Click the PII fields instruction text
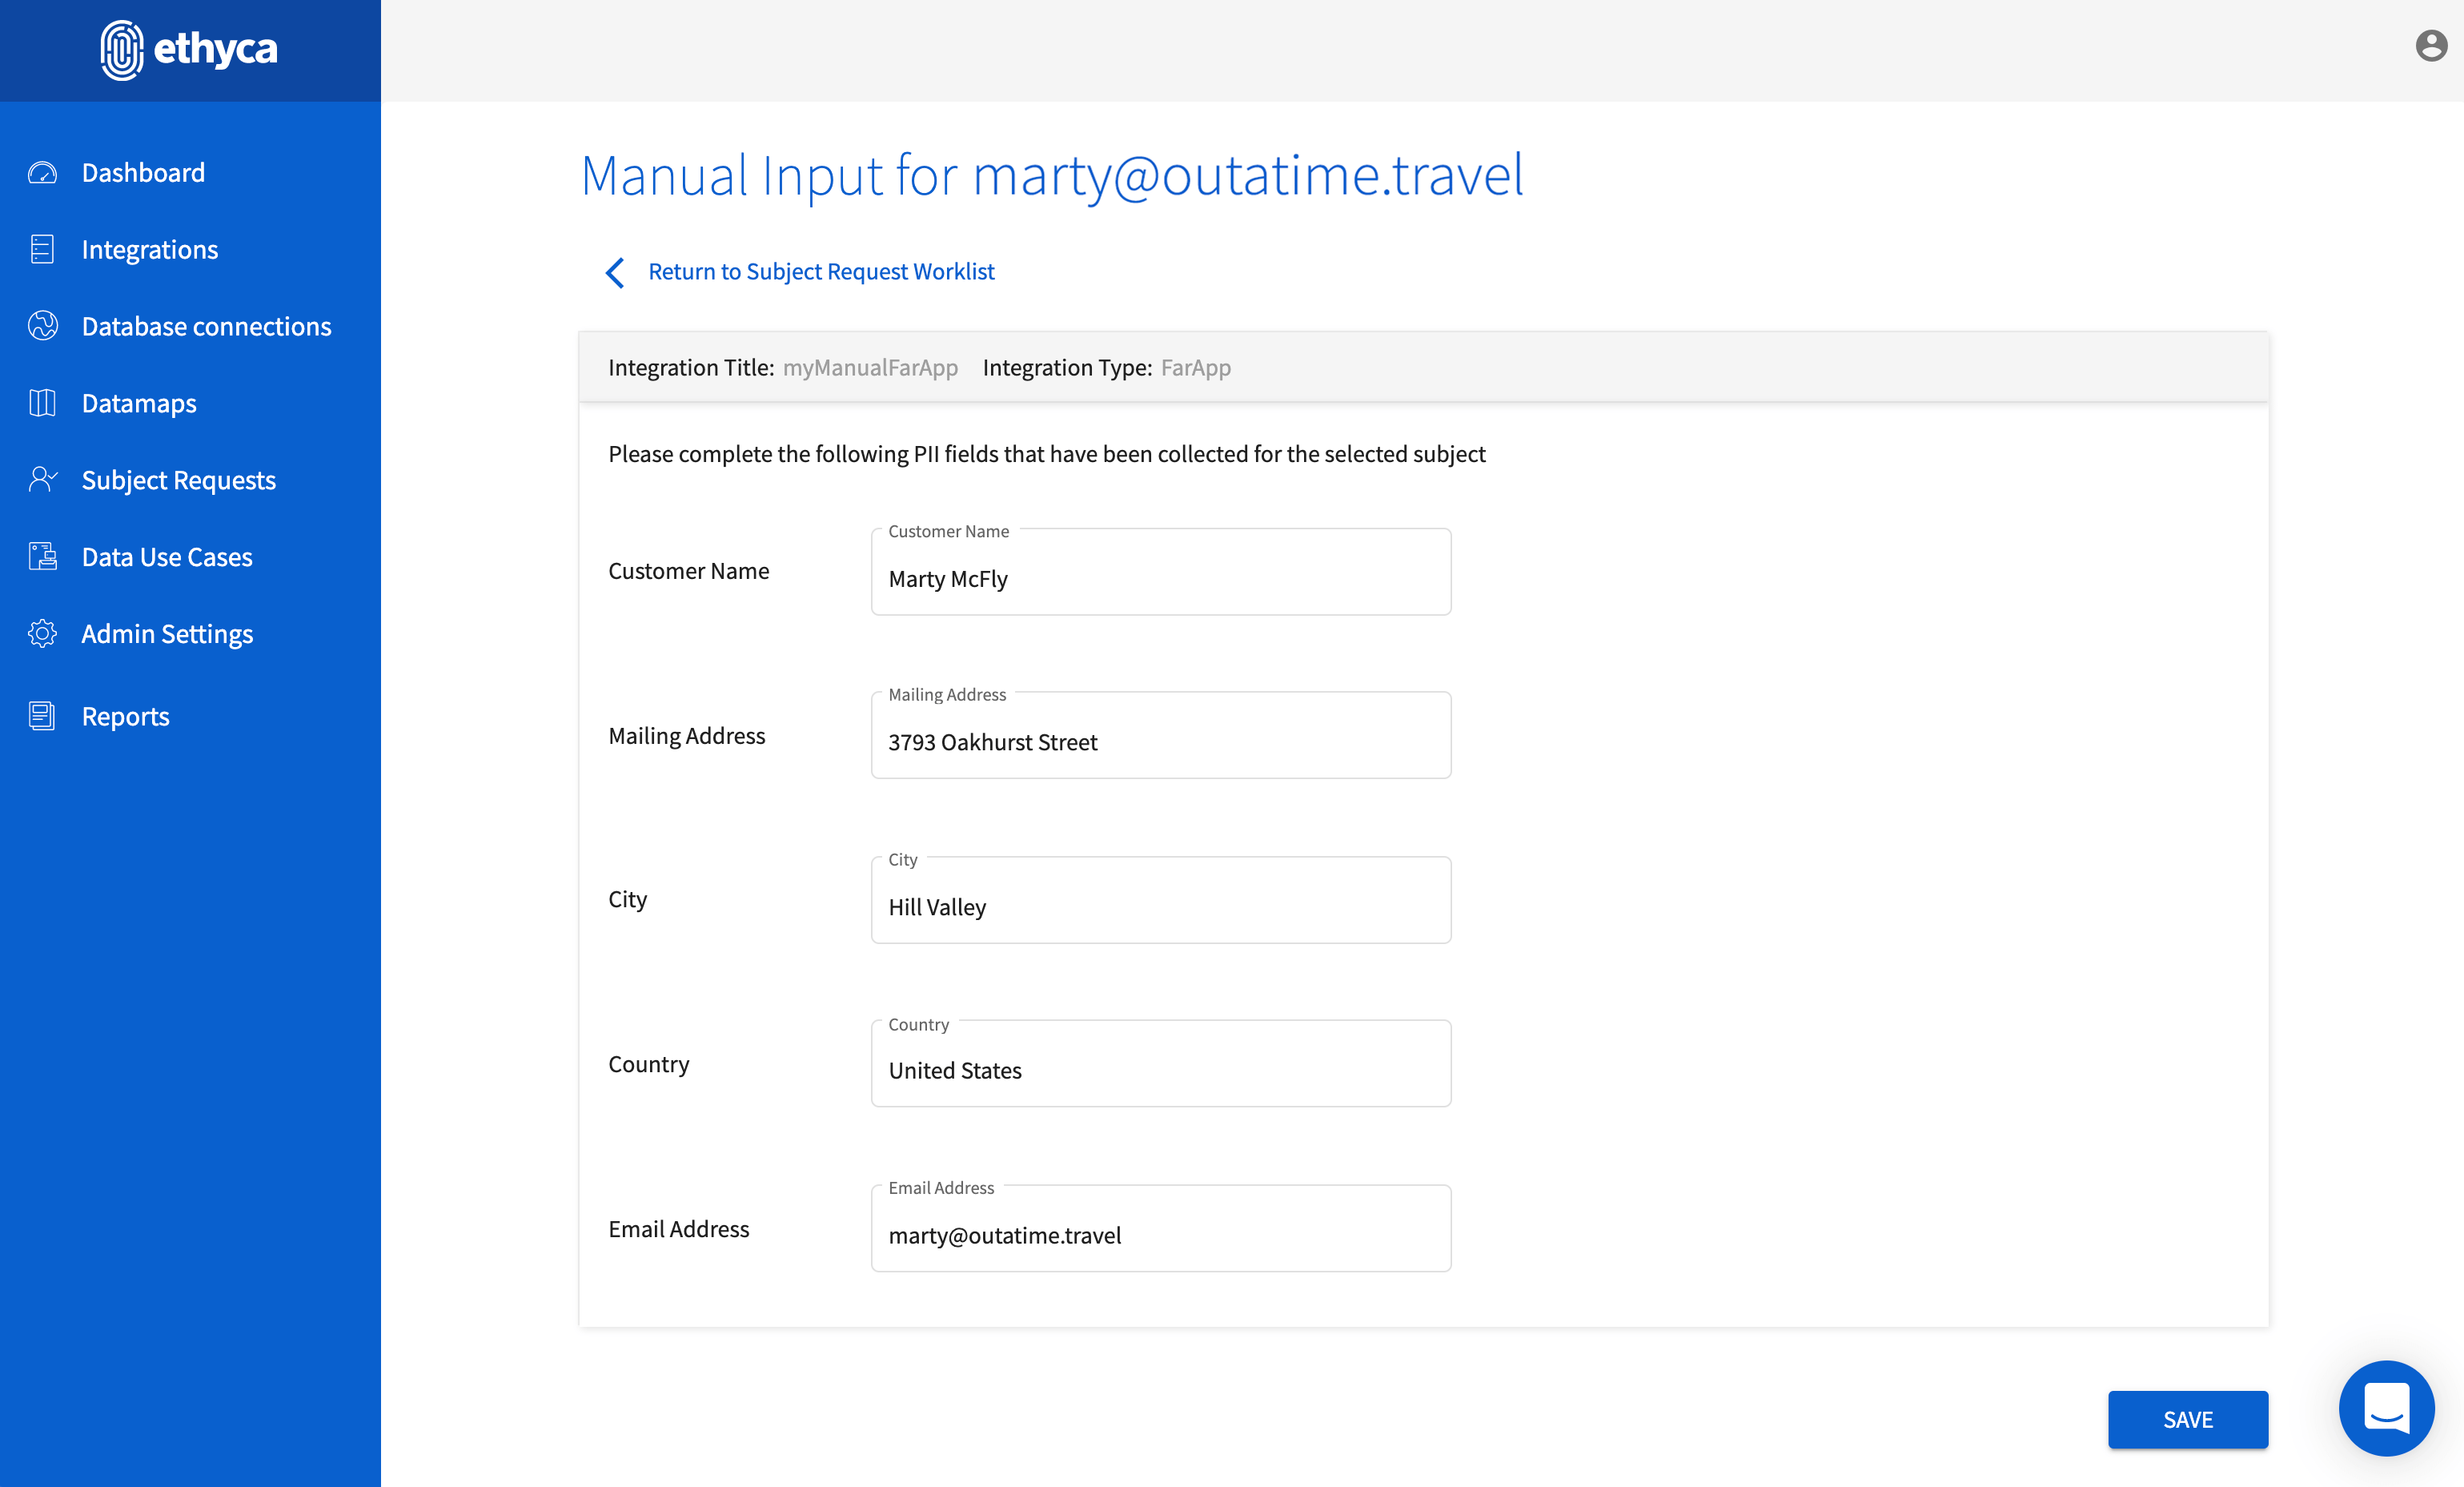 [x=1047, y=454]
